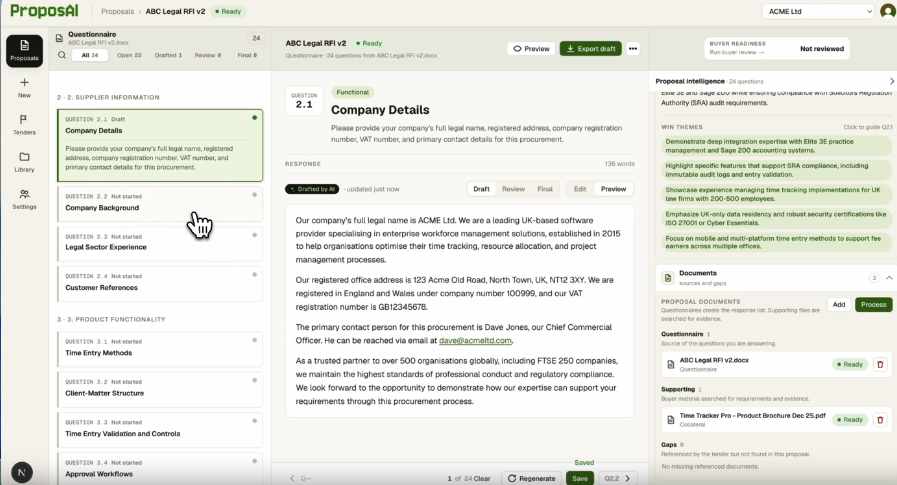Select Question 2.1 Company Details

(x=160, y=145)
